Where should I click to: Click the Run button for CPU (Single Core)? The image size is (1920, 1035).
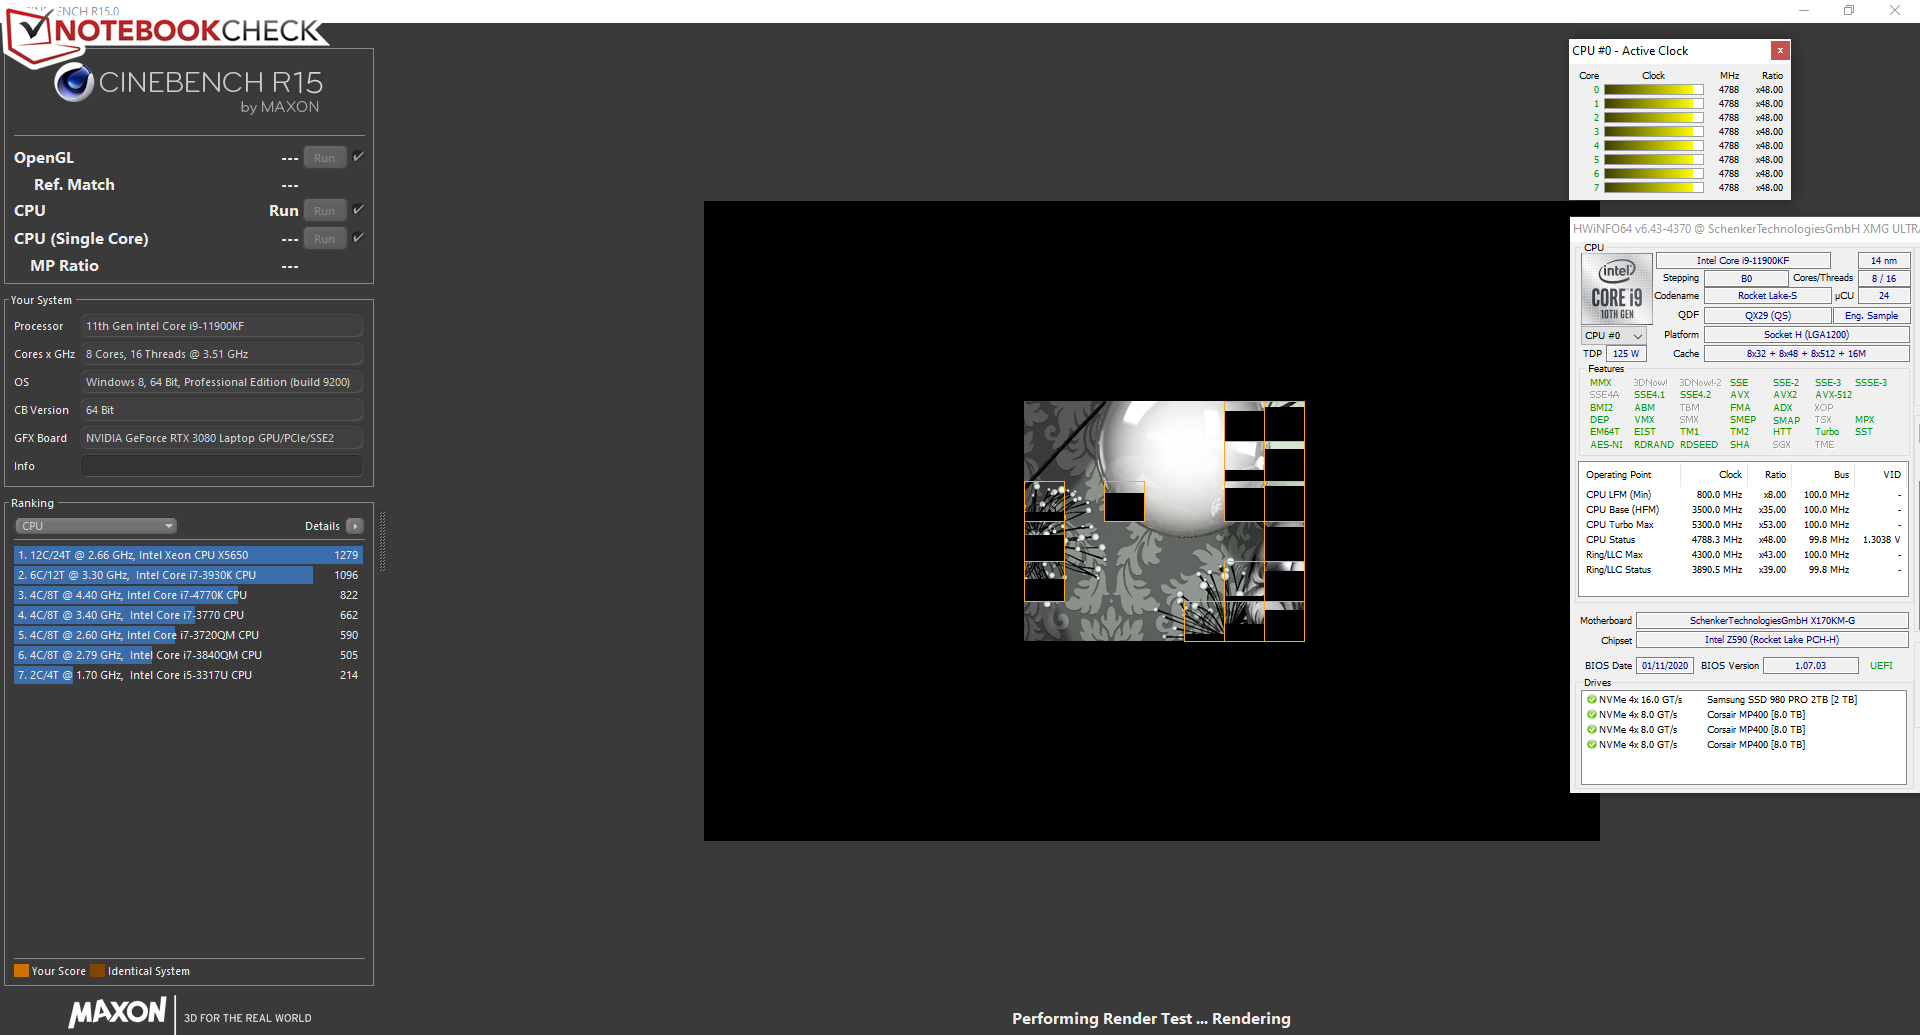pos(325,239)
